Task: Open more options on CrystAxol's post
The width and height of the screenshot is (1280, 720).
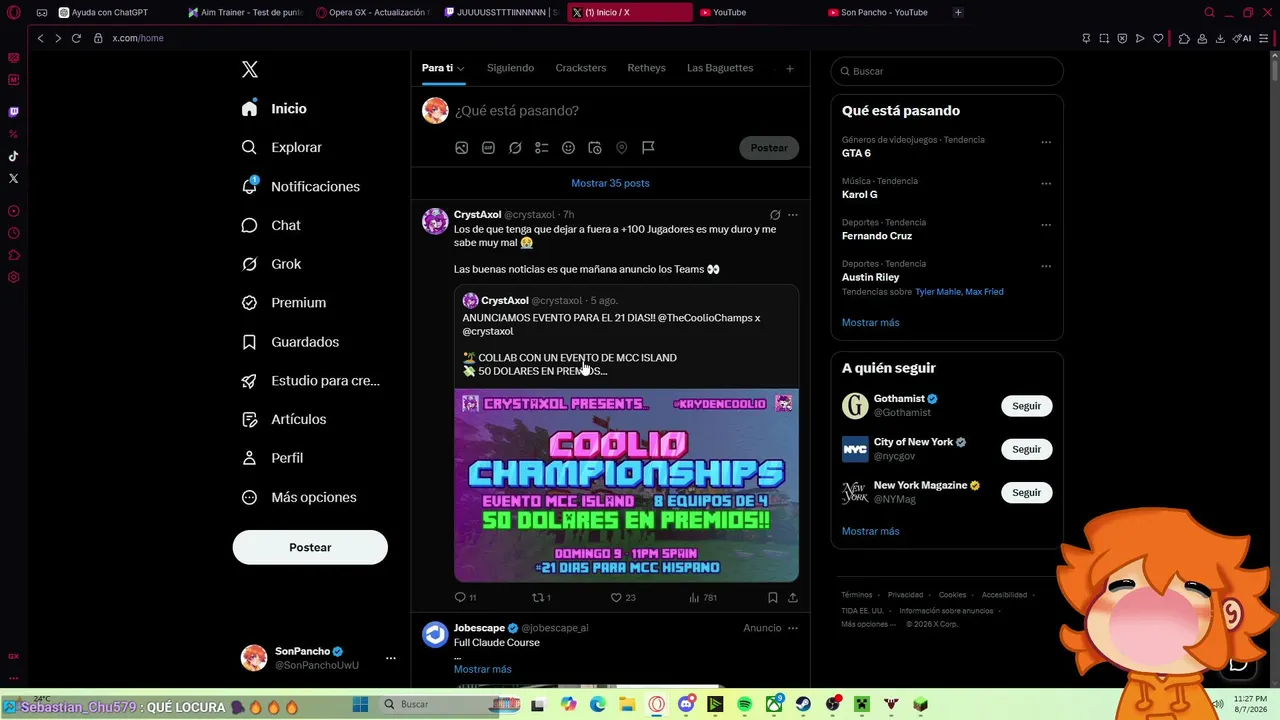Action: pyautogui.click(x=793, y=215)
